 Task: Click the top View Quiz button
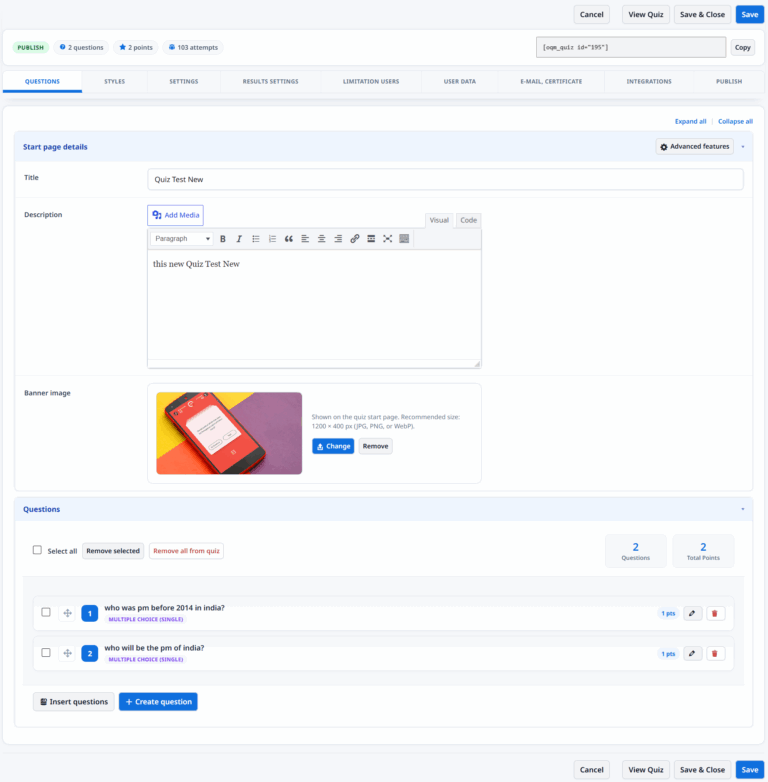click(646, 14)
